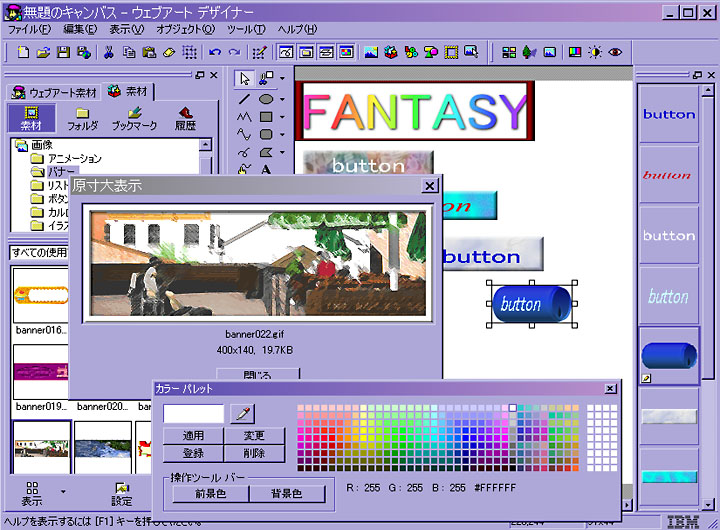Click the Cut scissors icon
Image resolution: width=720 pixels, height=530 pixels.
[x=108, y=52]
